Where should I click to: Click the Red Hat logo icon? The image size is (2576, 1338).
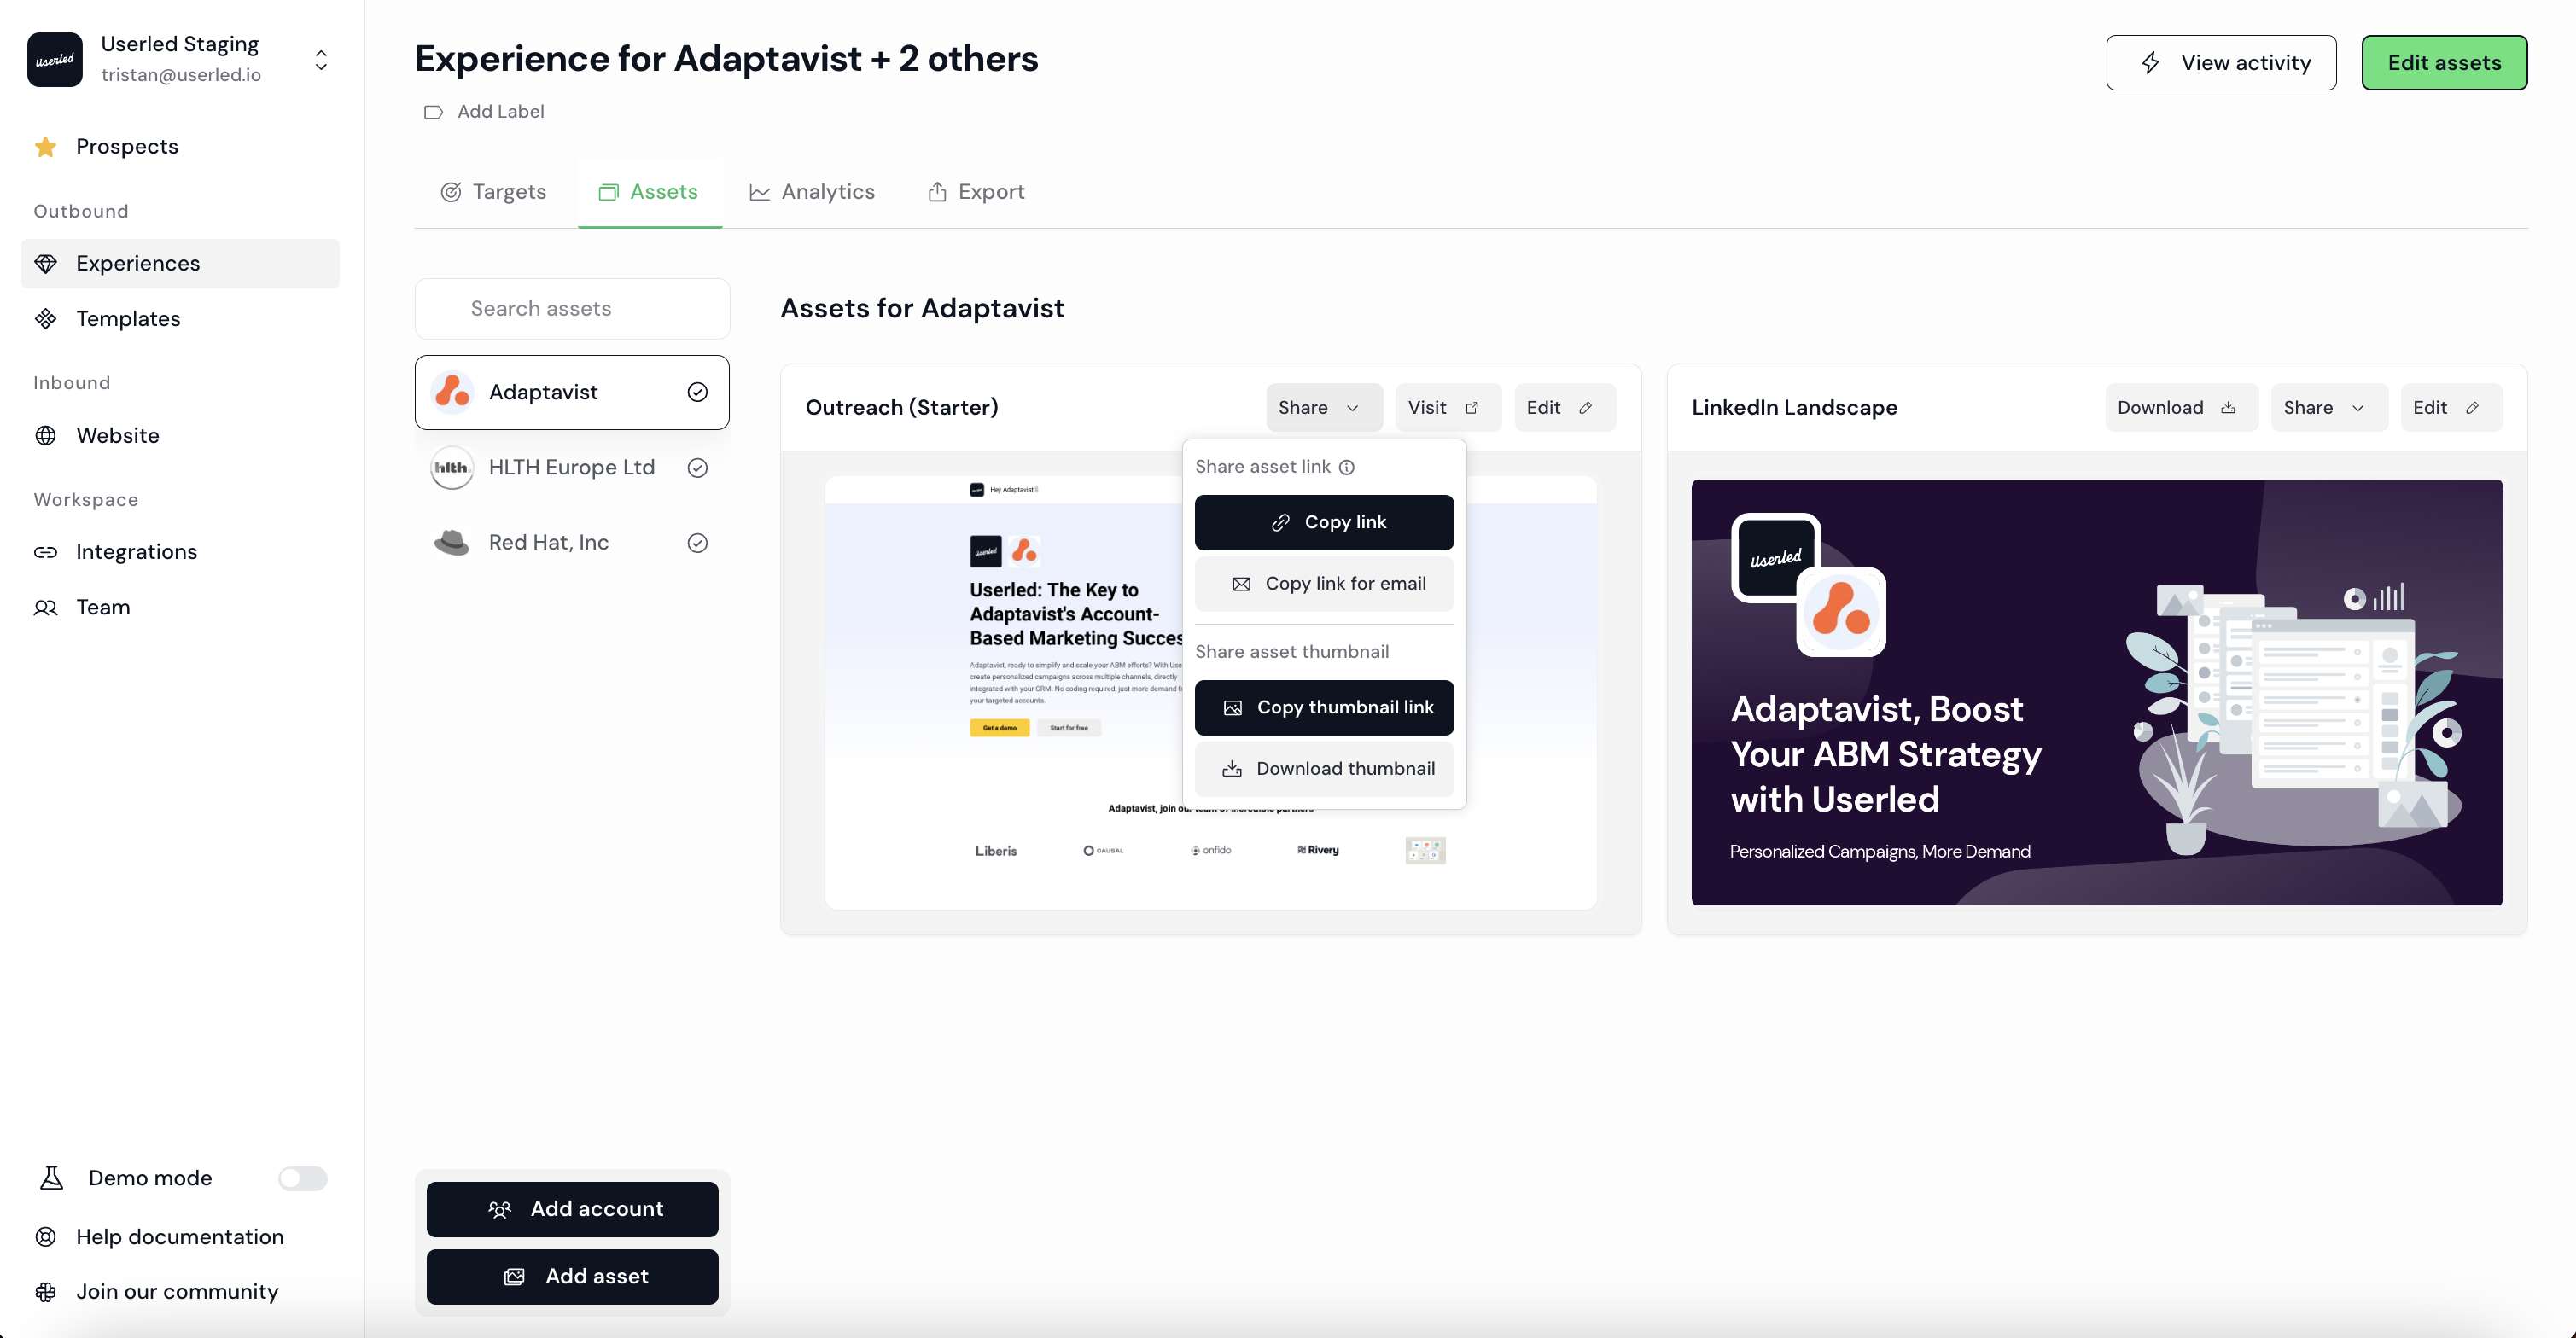click(x=452, y=542)
